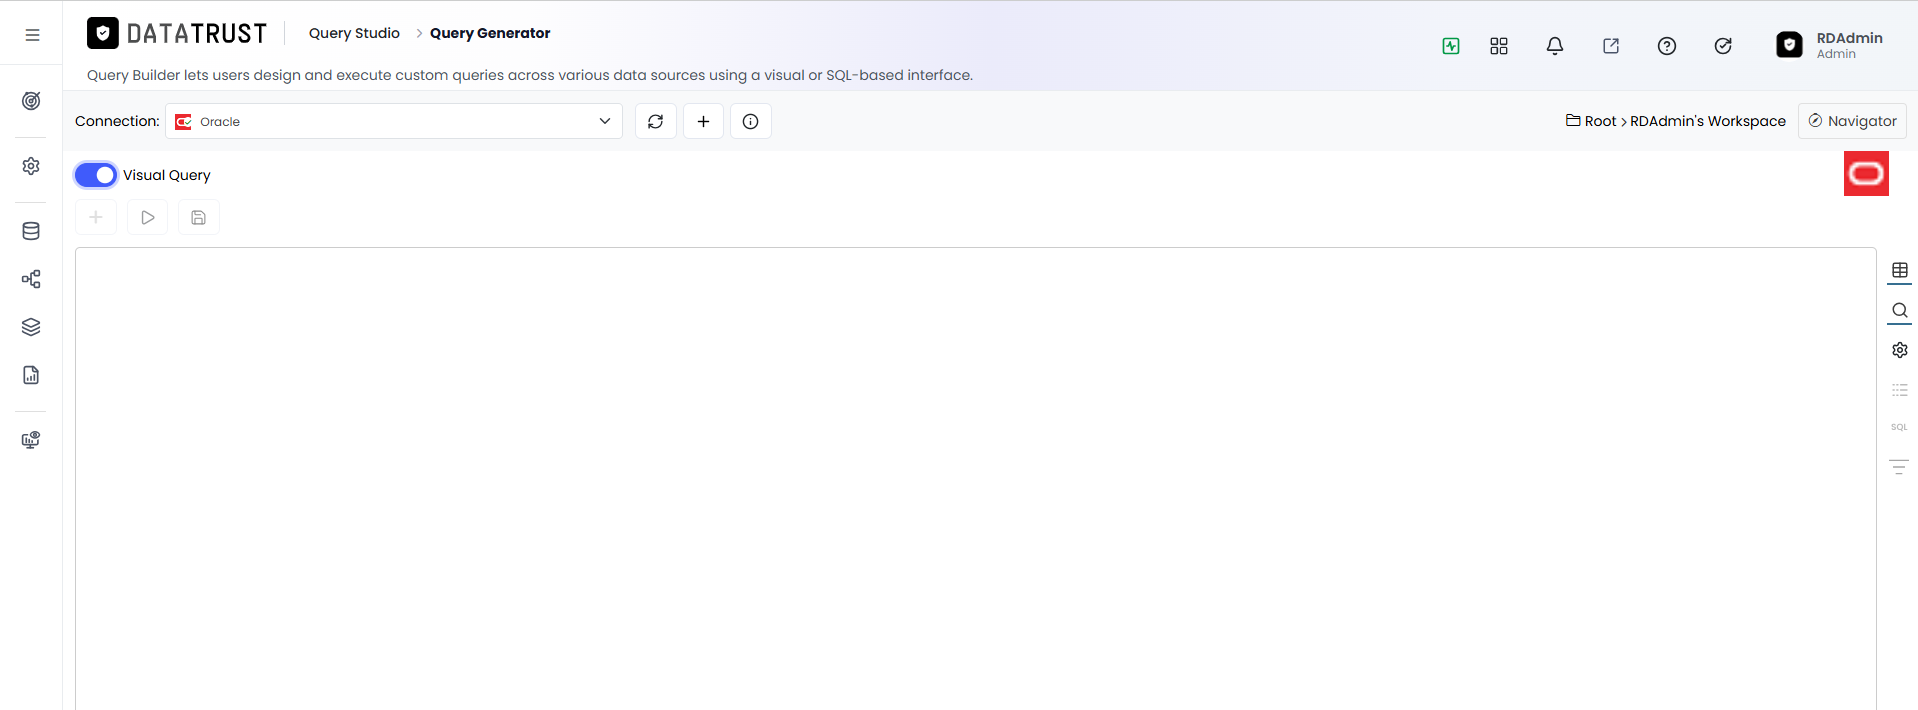Open the Oracle connection dropdown
Screen dimensions: 1918x710
394,121
